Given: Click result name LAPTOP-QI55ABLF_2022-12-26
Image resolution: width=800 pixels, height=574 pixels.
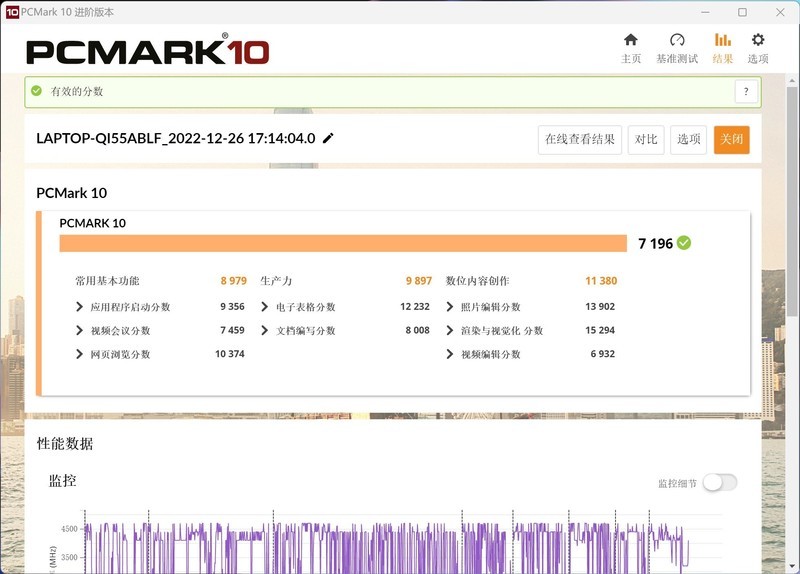Looking at the screenshot, I should pyautogui.click(x=176, y=138).
